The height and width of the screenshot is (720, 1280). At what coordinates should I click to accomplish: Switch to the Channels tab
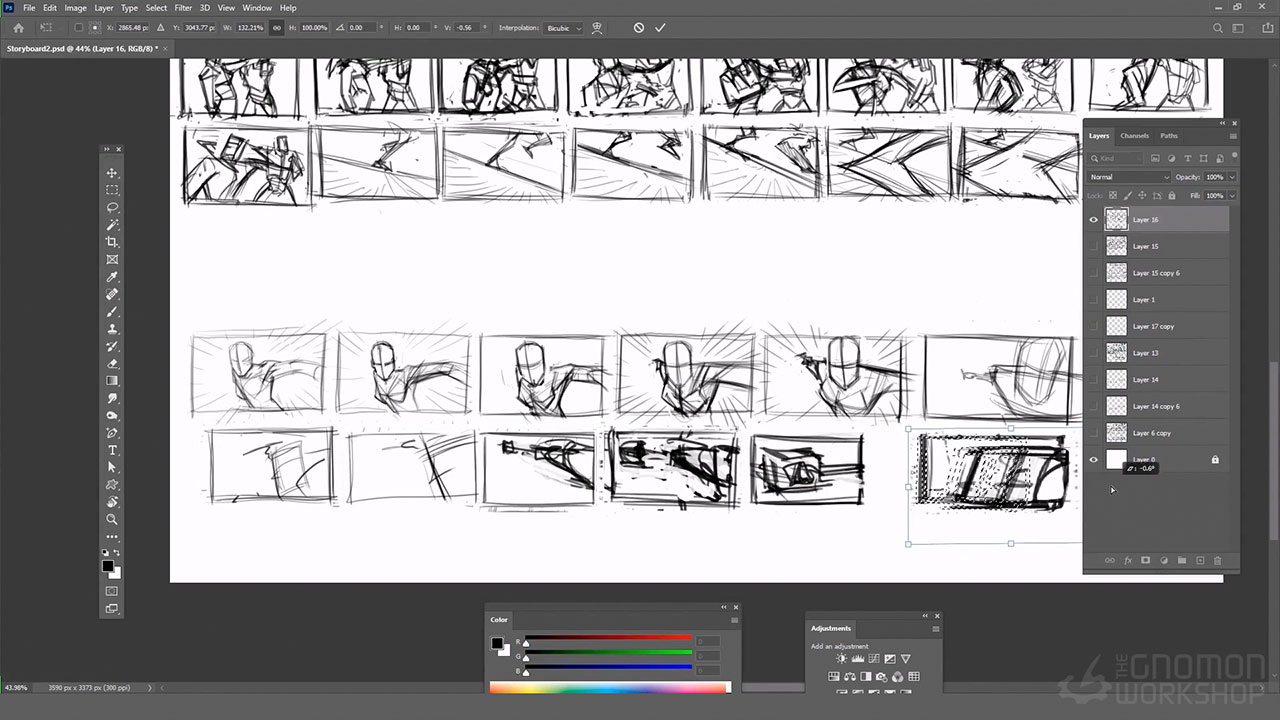(x=1134, y=136)
